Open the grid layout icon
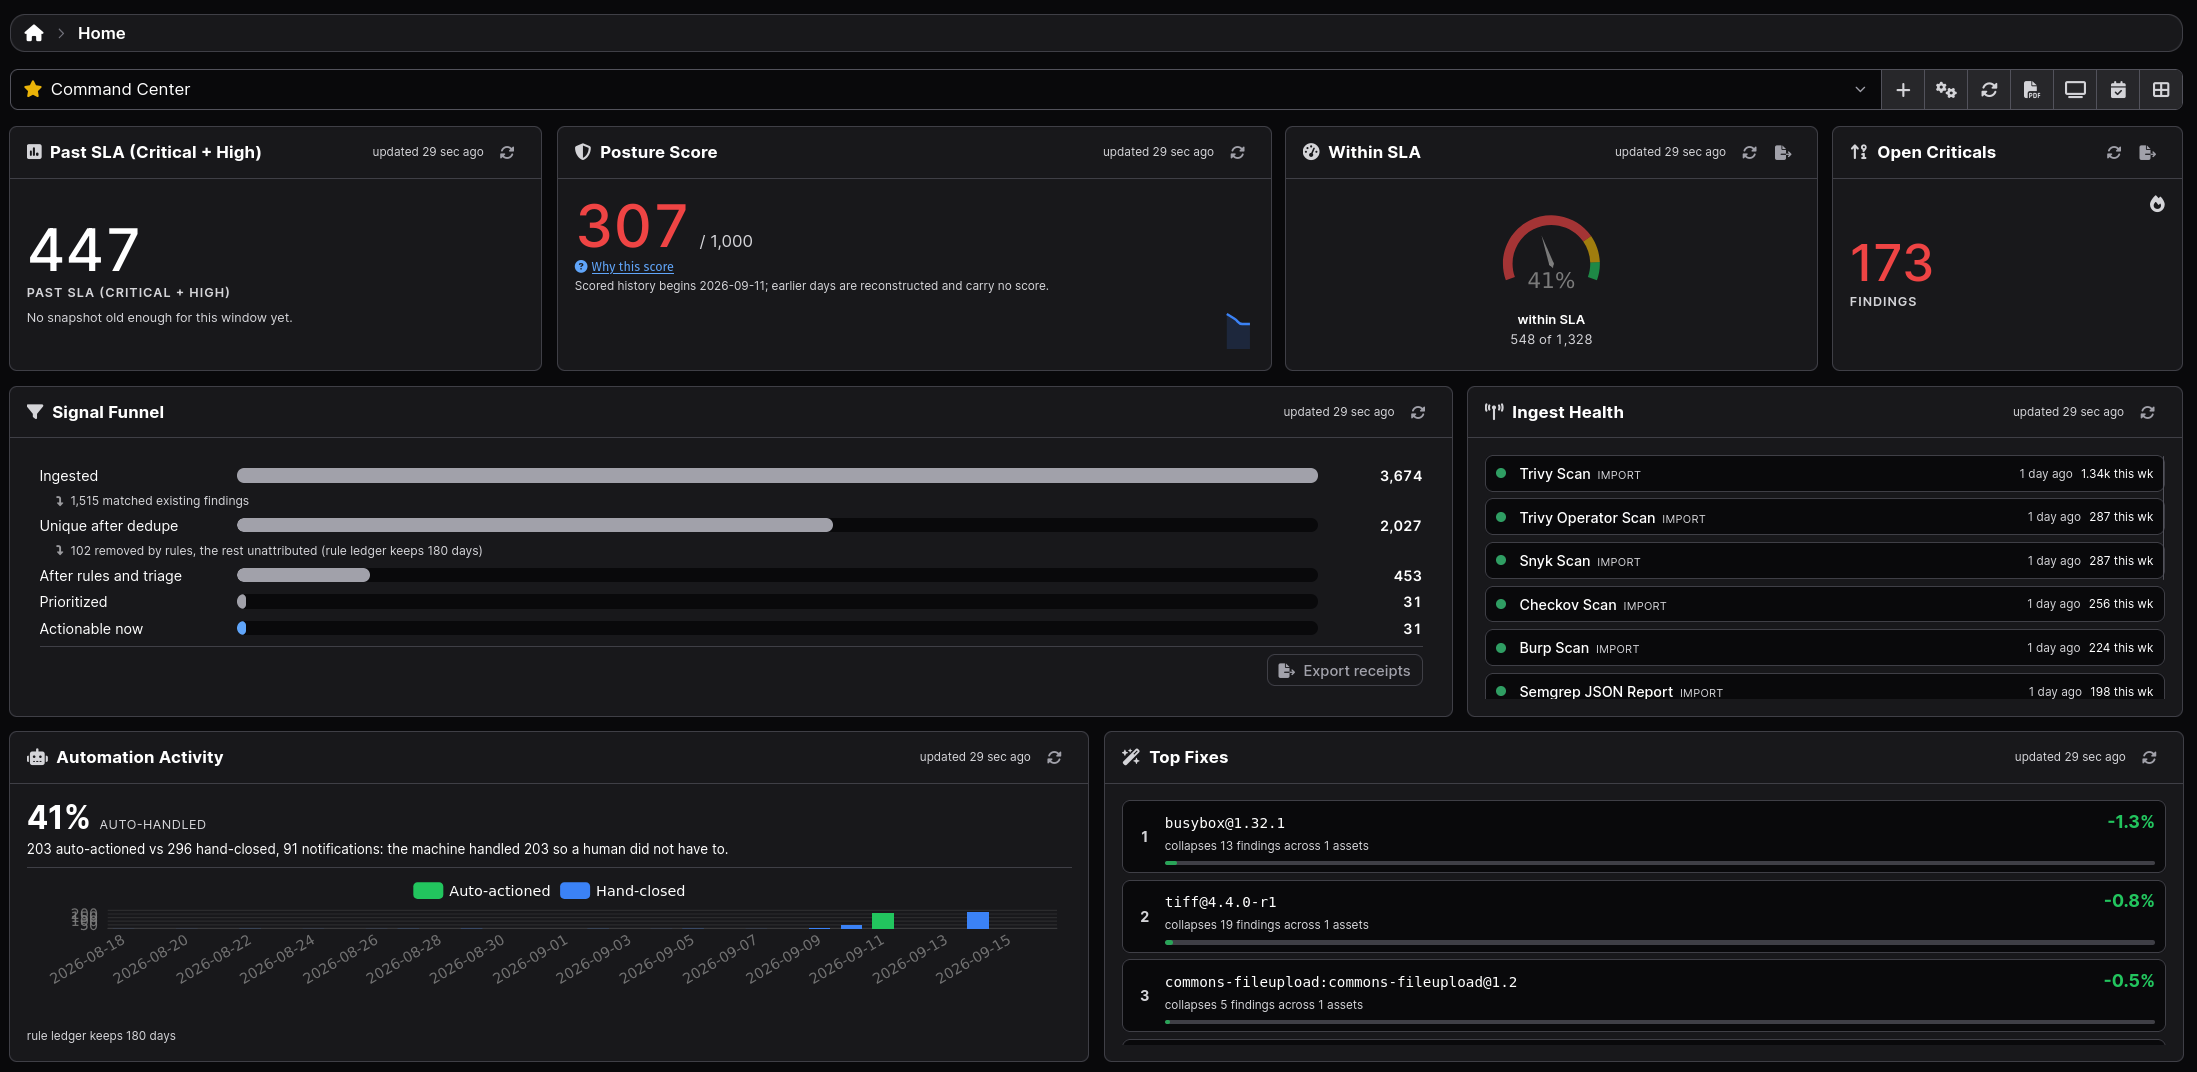Viewport: 2197px width, 1072px height. click(2161, 90)
